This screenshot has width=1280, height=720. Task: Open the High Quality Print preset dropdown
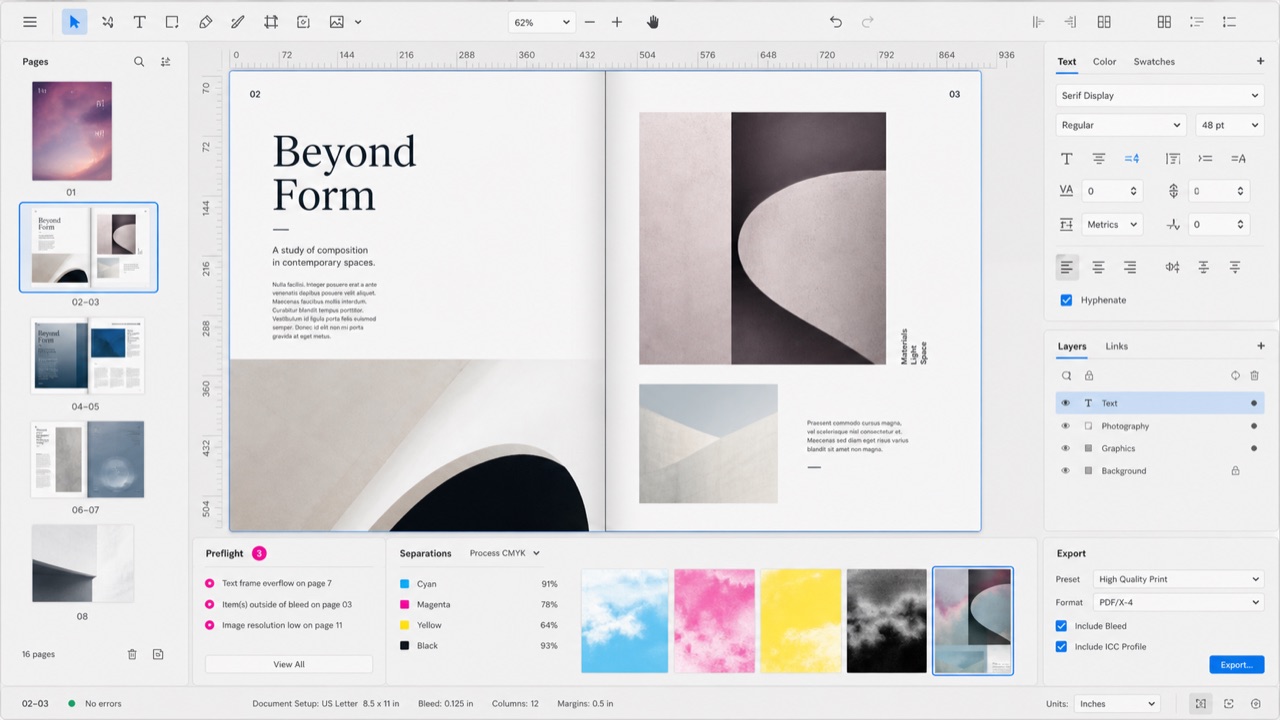[1178, 579]
